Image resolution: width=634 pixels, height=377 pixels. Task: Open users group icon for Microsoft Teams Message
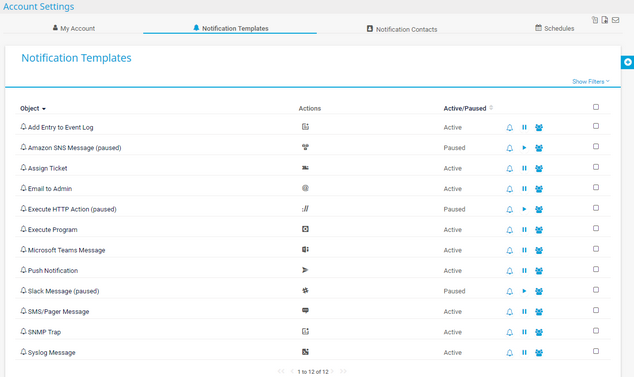[539, 250]
